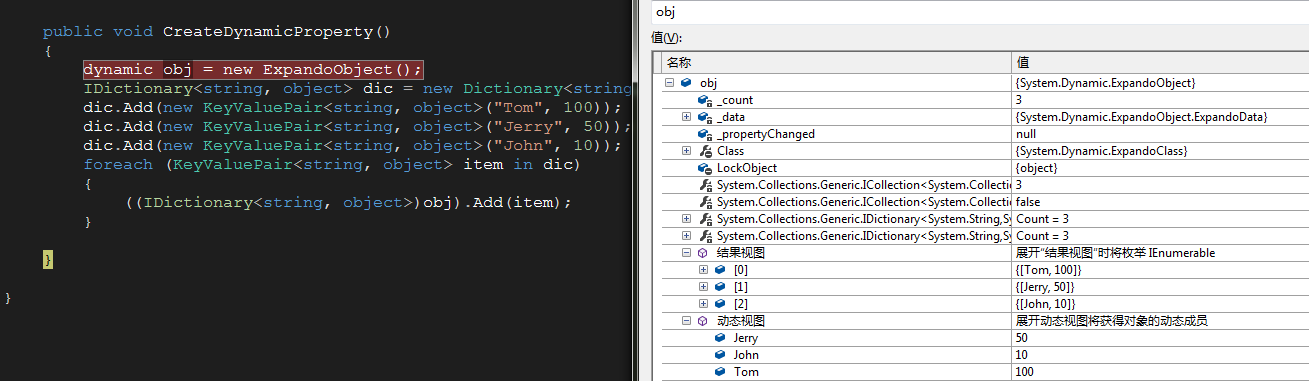Click the cube icon beside obj root row
1309x381 pixels.
click(685, 83)
